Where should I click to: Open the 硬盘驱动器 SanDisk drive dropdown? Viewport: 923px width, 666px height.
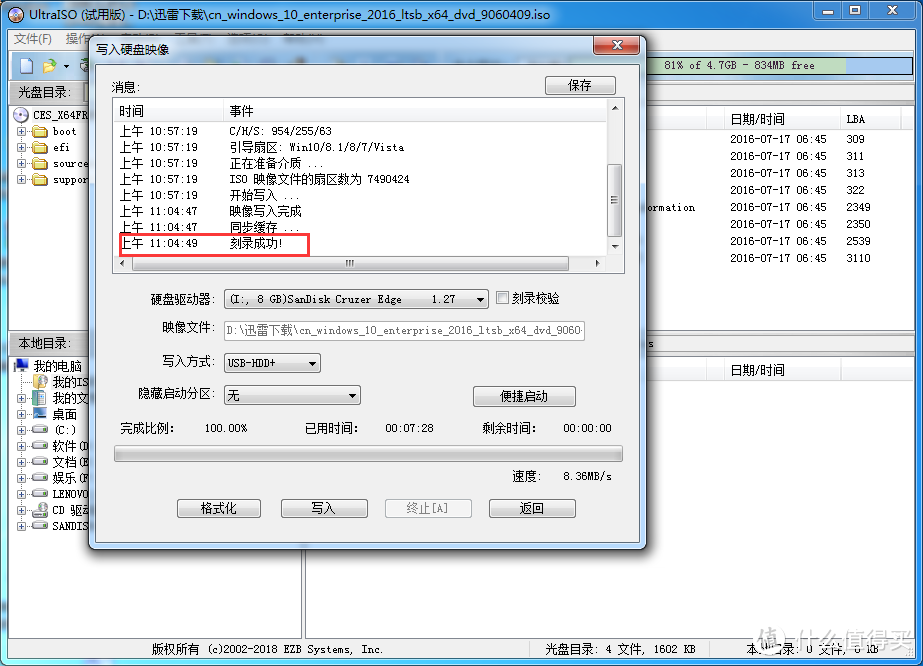[480, 300]
